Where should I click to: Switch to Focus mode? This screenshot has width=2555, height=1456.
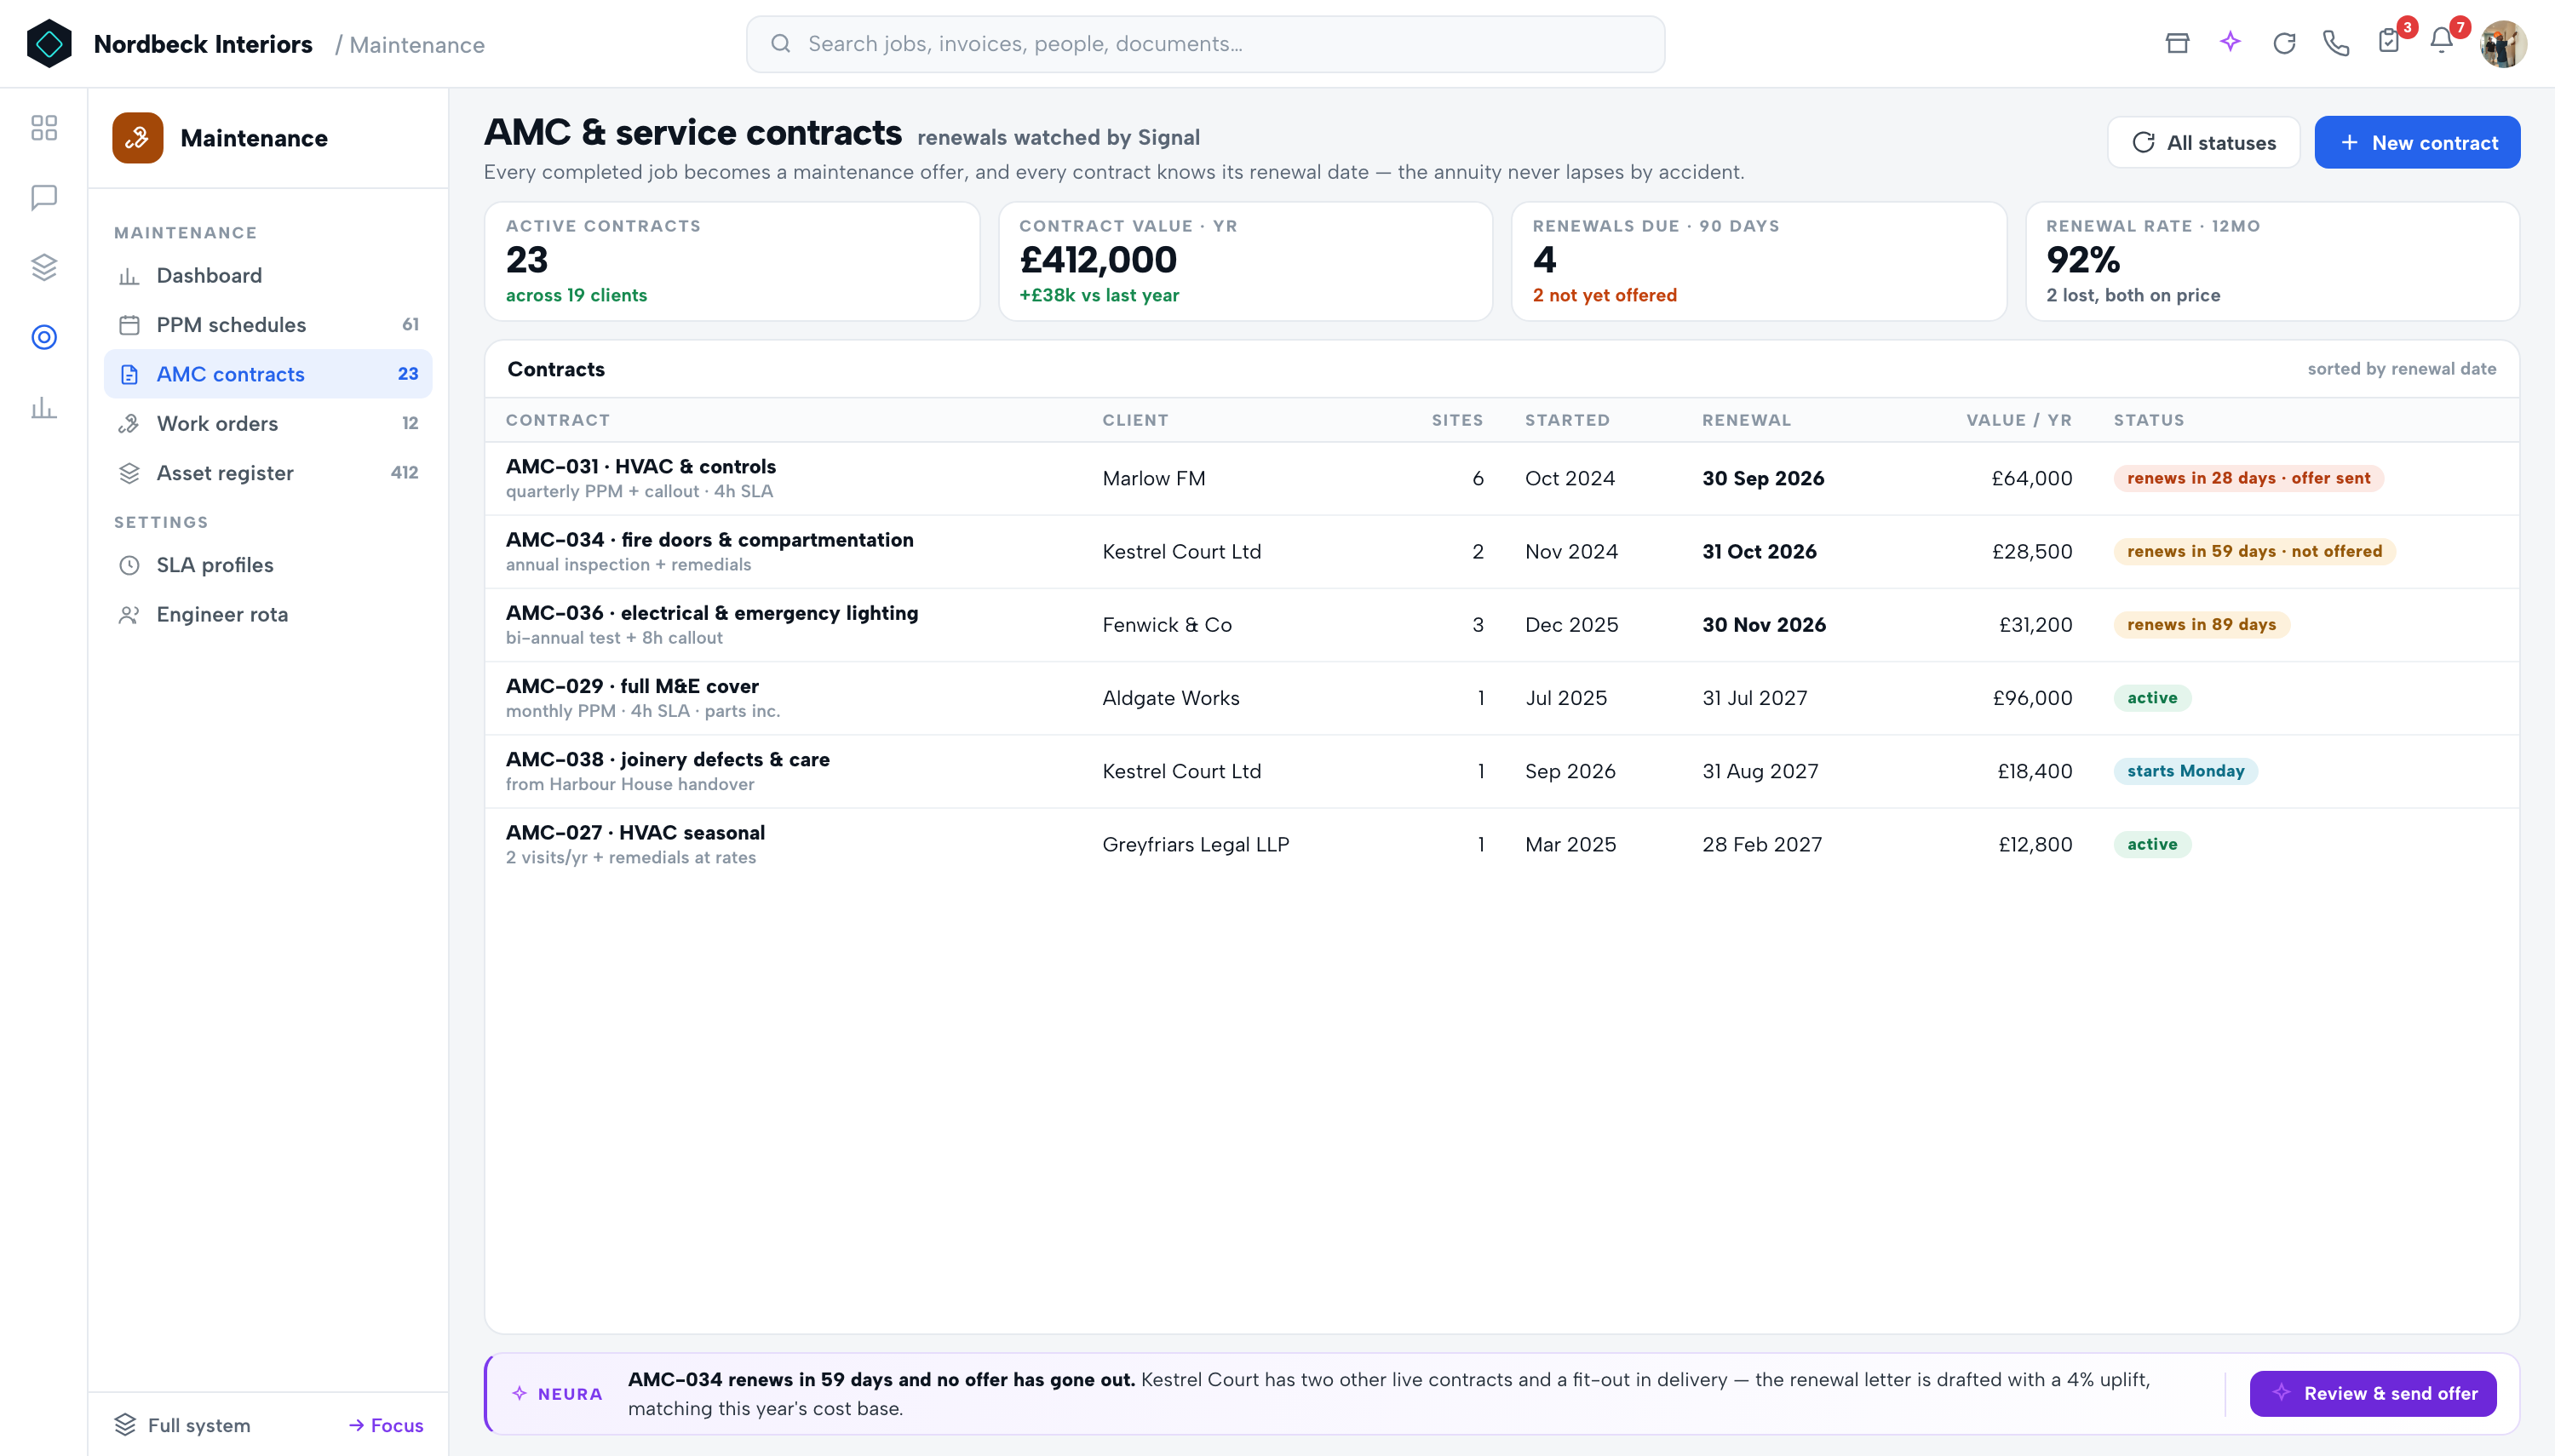386,1425
